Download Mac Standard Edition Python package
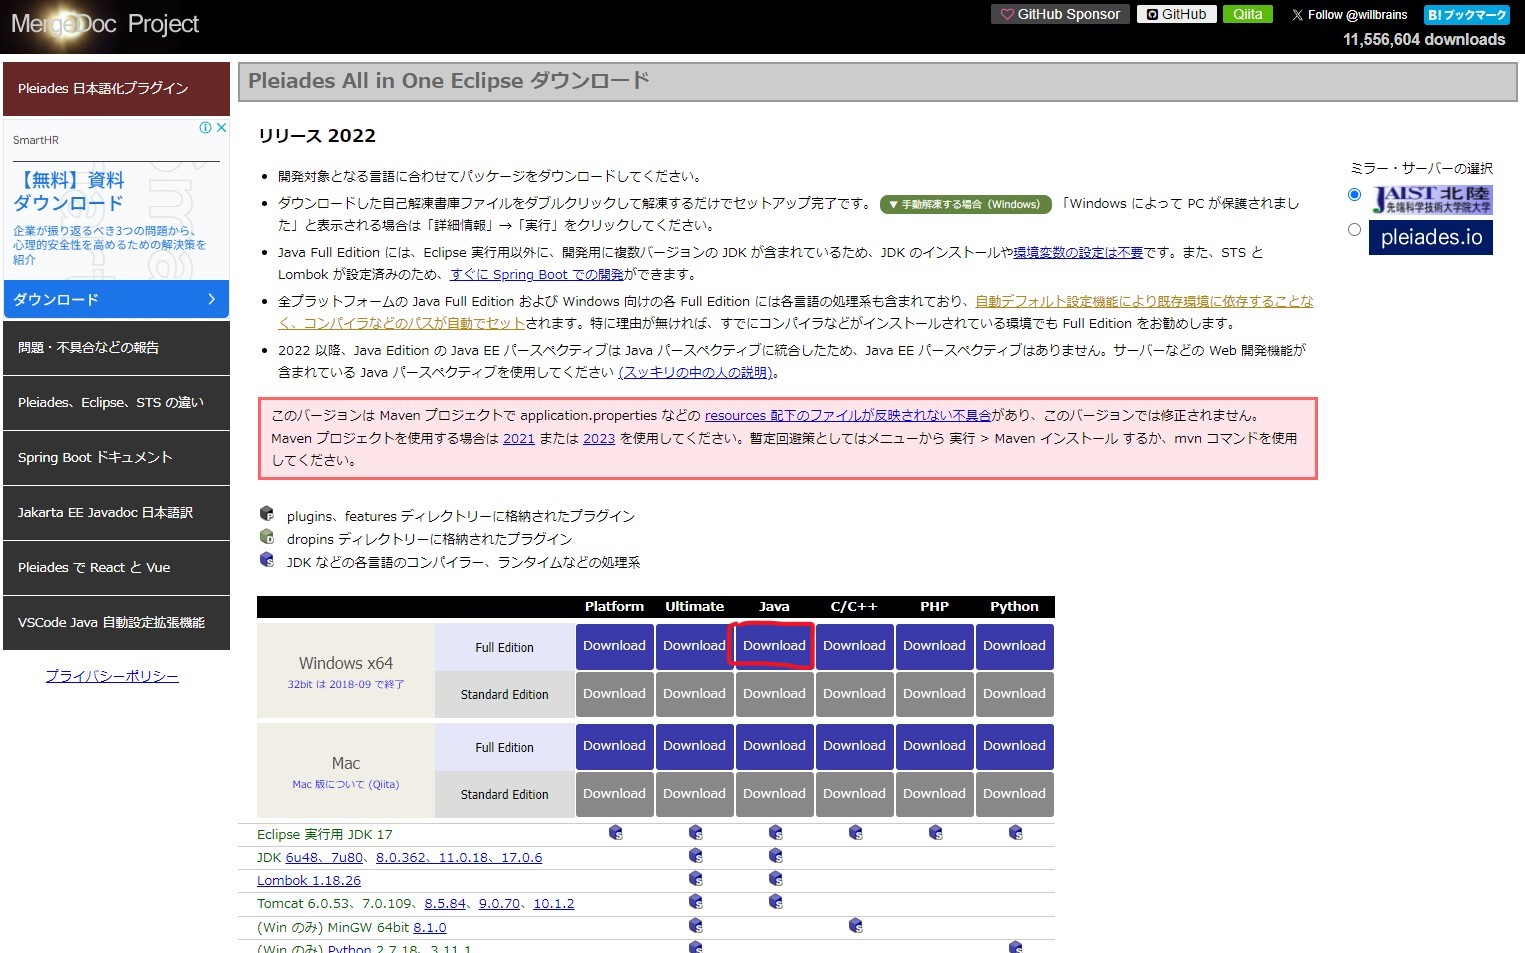Screen dimensions: 1525x953 1014,794
